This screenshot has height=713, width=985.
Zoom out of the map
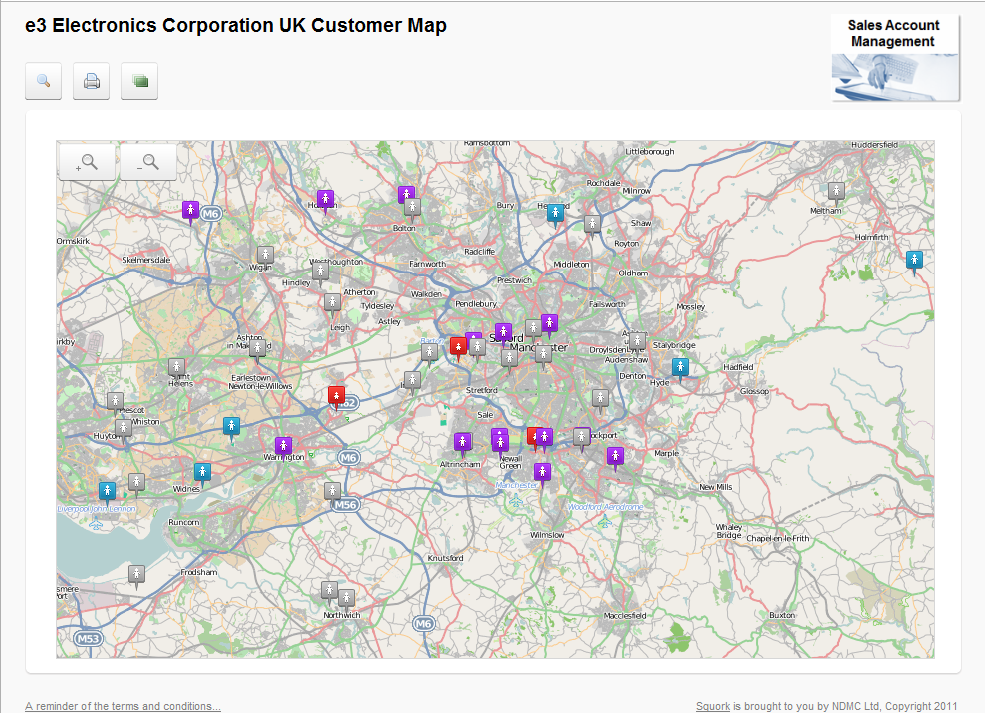click(148, 161)
